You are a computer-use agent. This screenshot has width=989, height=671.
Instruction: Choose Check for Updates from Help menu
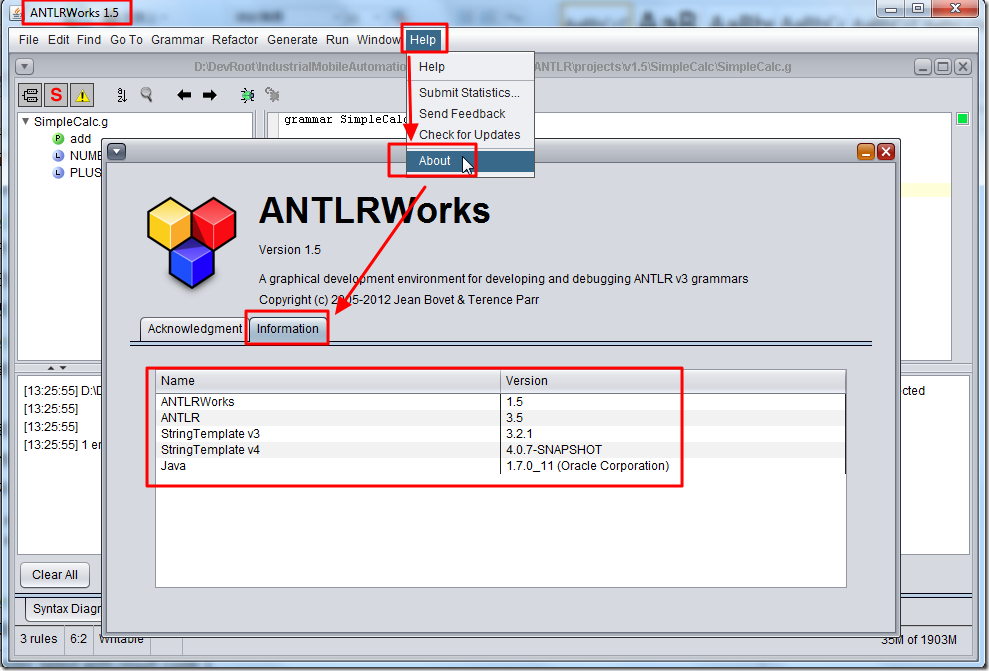click(471, 135)
